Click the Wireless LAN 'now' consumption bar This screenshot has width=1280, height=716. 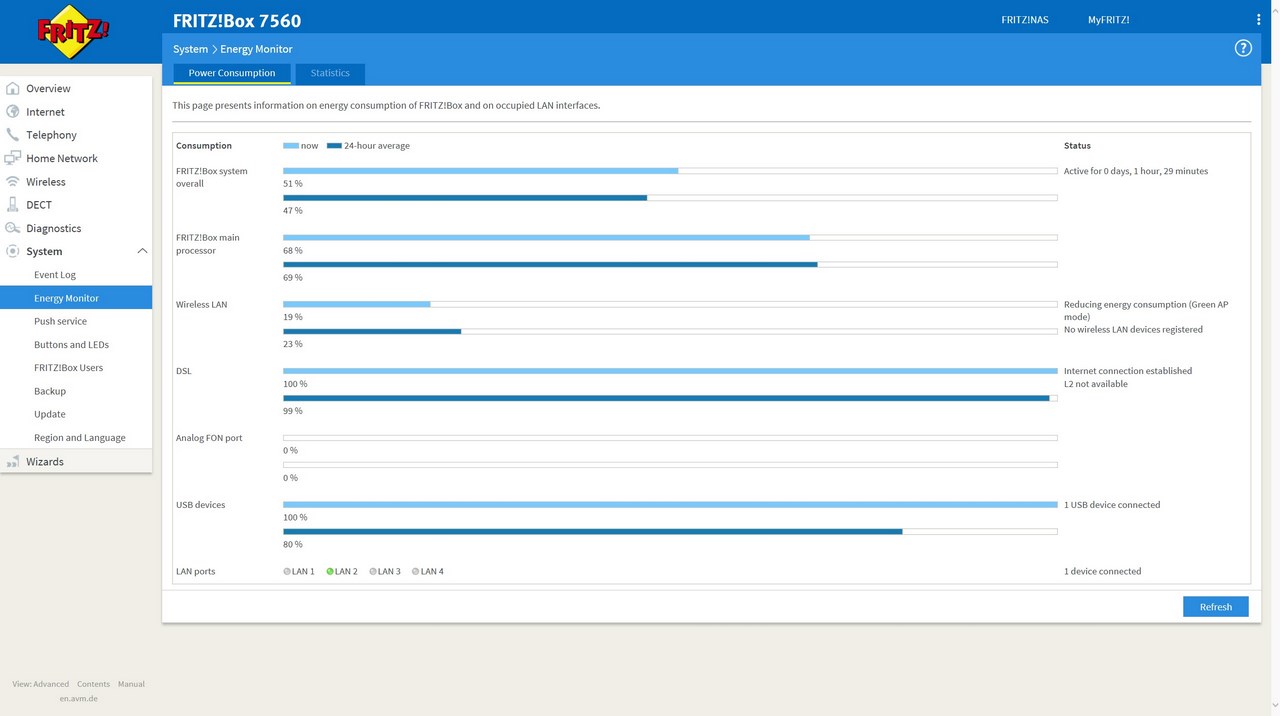(x=670, y=304)
